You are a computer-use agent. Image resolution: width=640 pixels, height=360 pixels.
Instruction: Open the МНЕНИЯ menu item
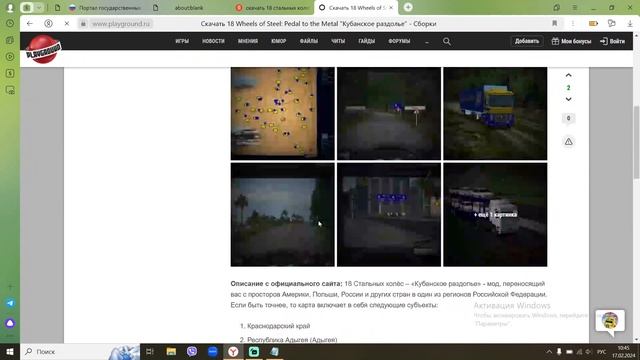pos(248,41)
